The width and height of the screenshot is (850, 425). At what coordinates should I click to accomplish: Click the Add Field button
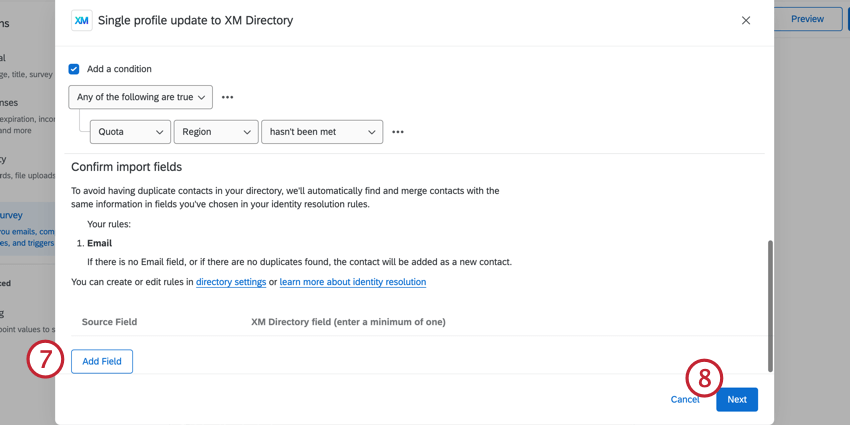point(102,362)
